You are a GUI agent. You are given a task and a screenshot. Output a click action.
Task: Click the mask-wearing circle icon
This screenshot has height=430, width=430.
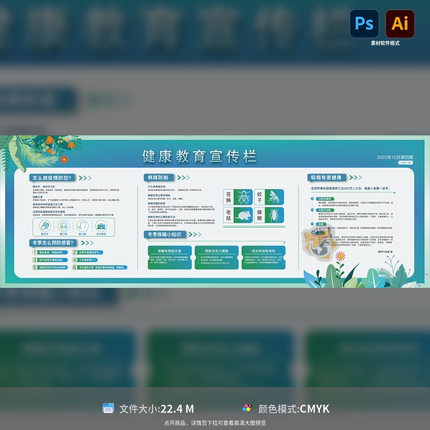[63, 226]
